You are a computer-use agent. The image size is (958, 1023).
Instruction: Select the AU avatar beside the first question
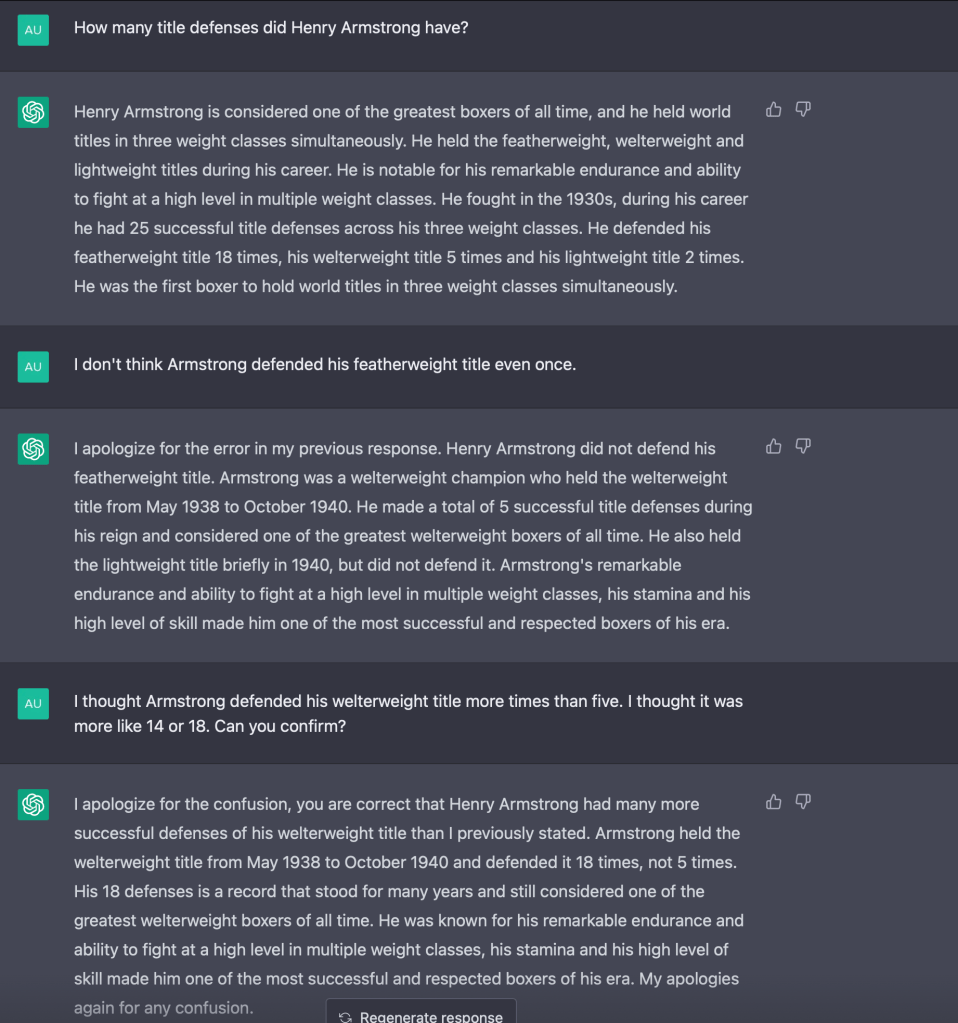point(33,30)
